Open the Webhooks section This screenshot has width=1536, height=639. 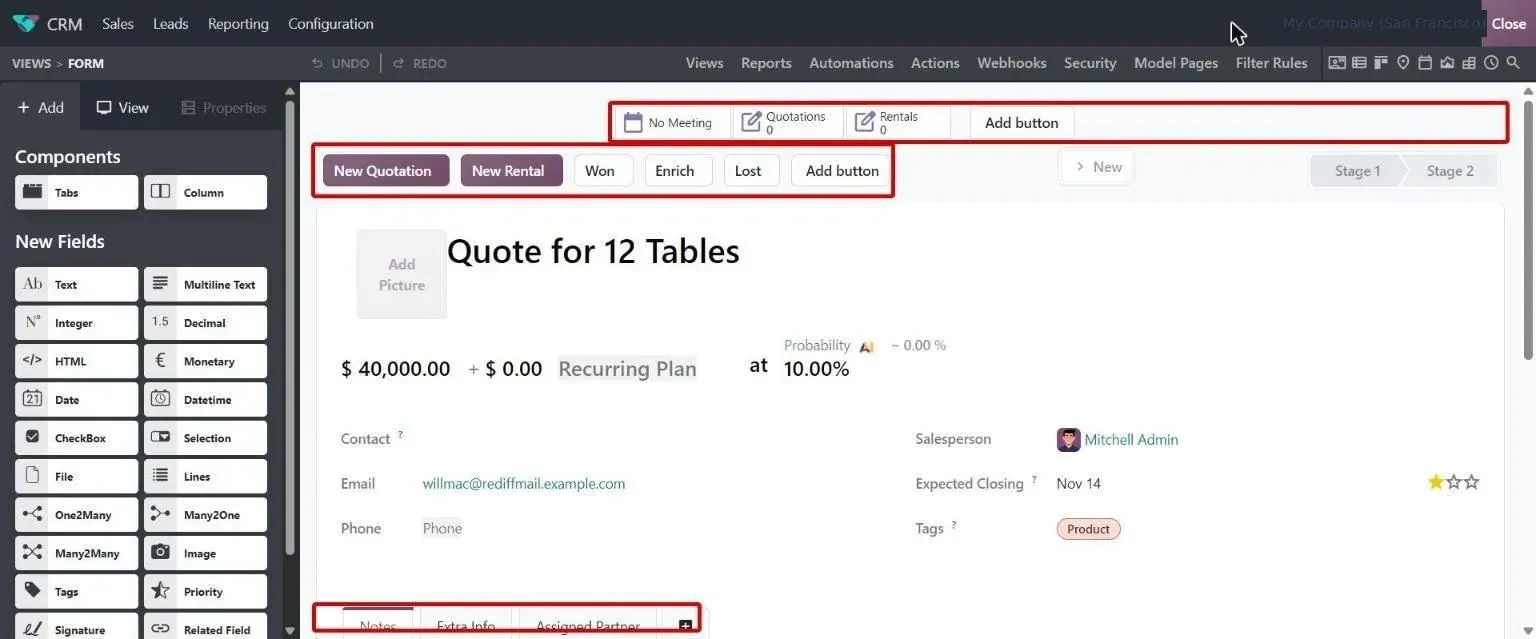click(x=1012, y=63)
